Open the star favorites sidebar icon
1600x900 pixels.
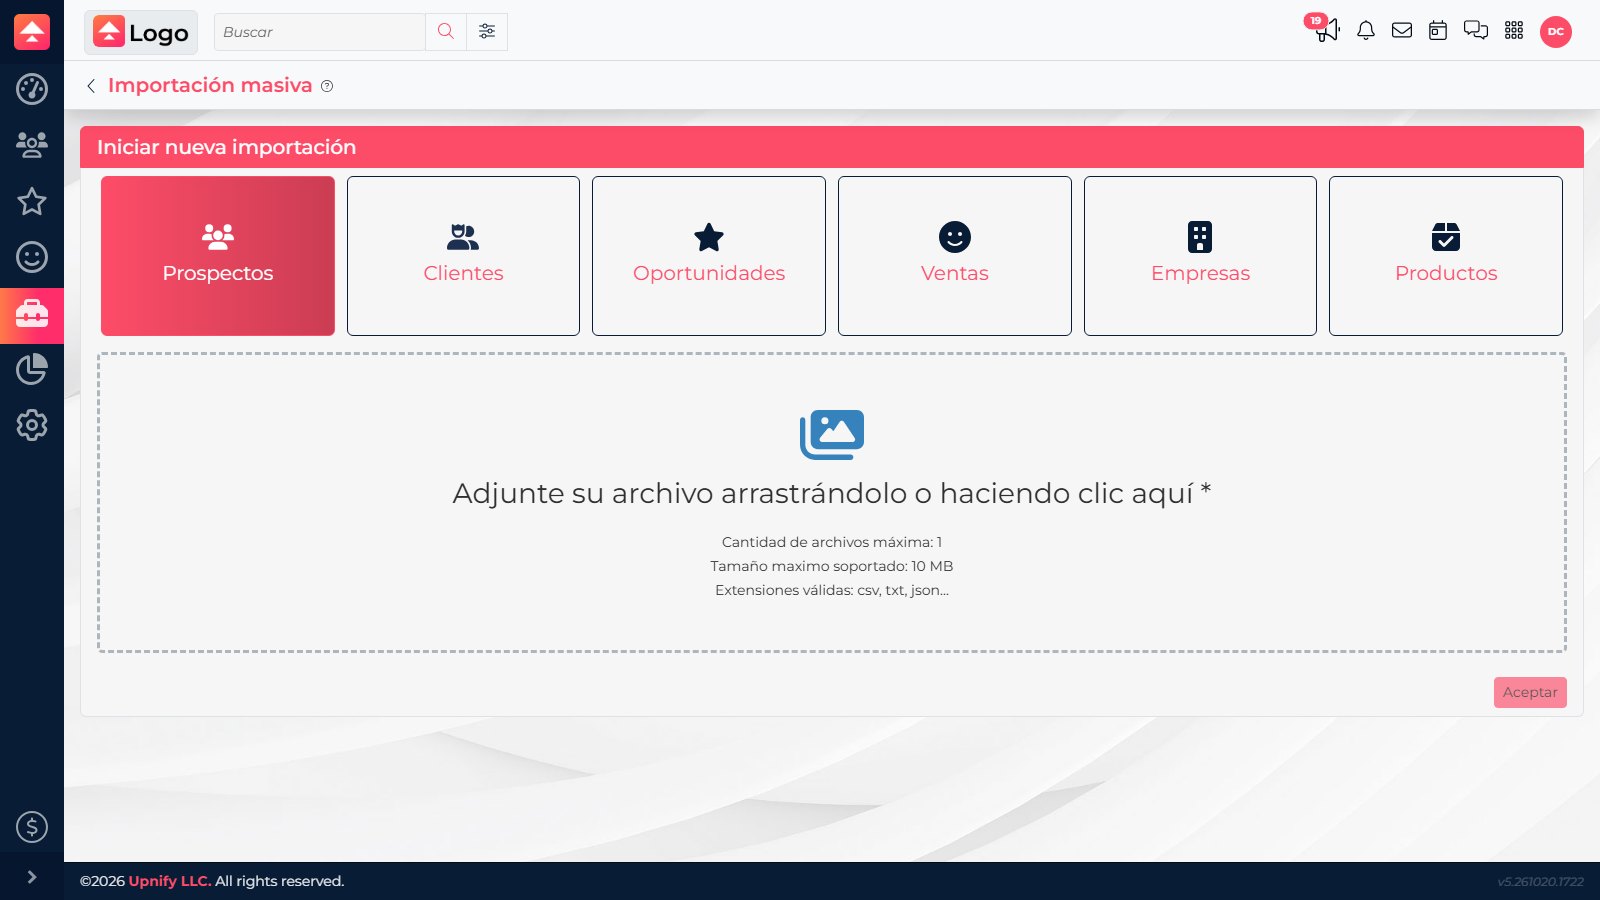click(x=32, y=201)
